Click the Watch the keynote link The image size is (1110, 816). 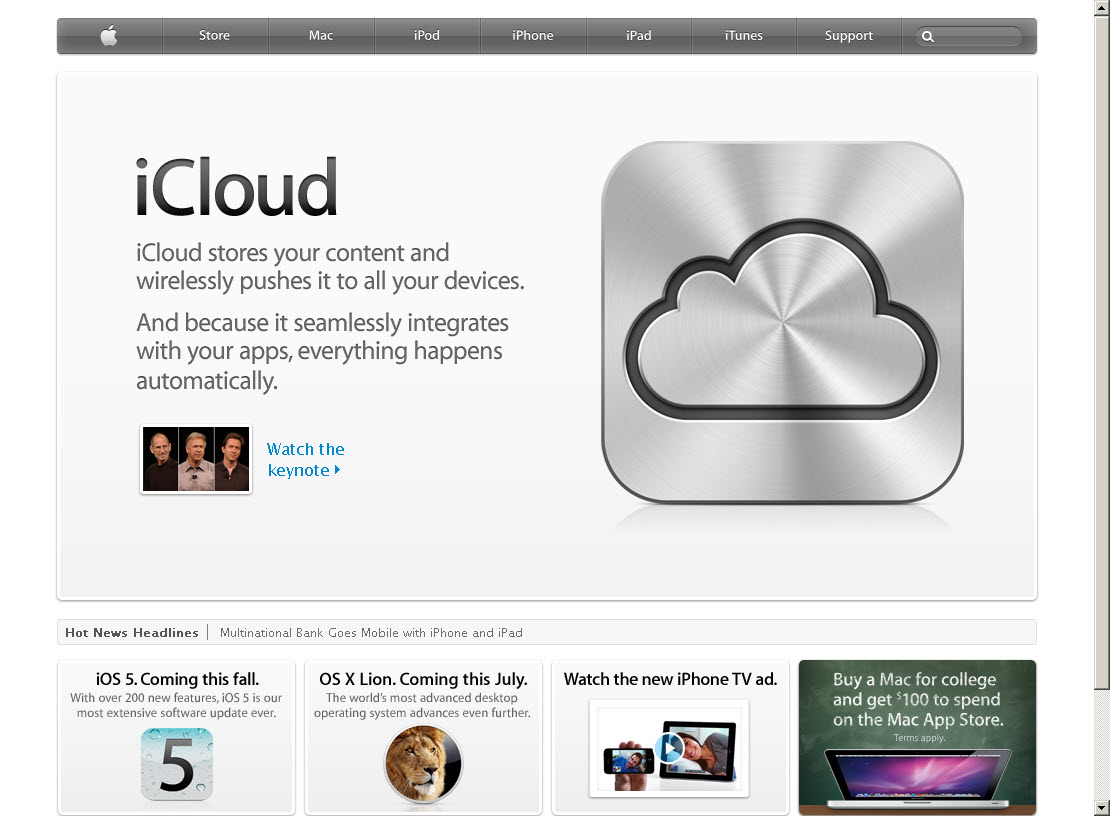[x=305, y=460]
